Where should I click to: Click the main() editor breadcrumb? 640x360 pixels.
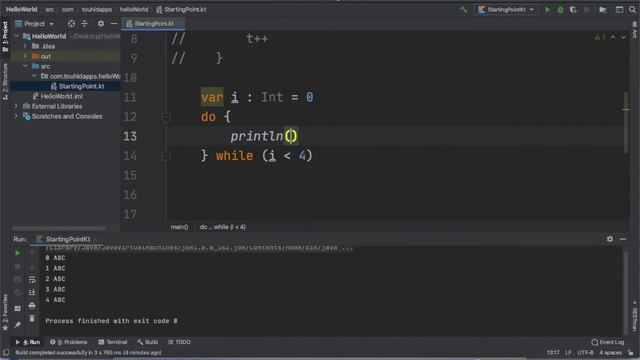(179, 227)
